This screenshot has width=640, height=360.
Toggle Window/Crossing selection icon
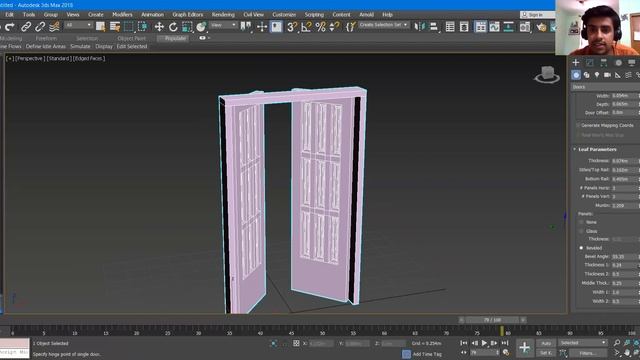tap(142, 27)
